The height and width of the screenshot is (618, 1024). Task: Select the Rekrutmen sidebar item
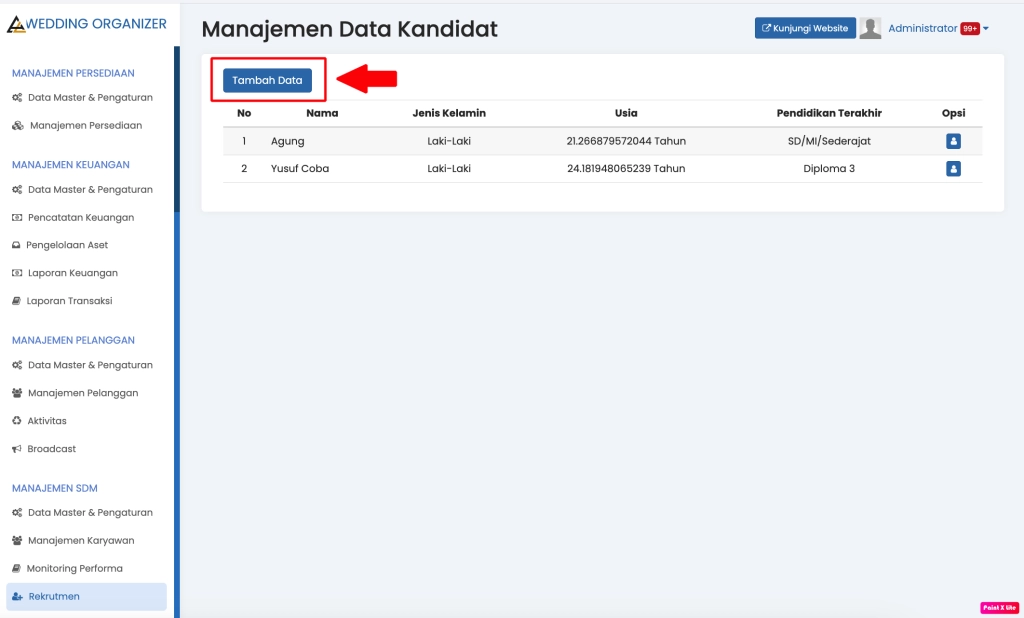coord(53,596)
